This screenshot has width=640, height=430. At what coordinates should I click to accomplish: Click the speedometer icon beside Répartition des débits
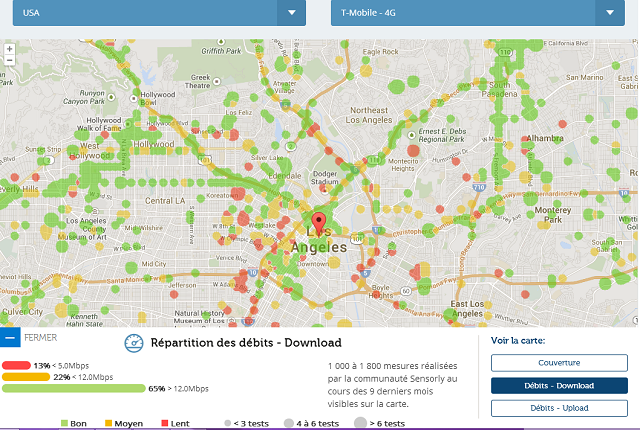click(x=134, y=343)
